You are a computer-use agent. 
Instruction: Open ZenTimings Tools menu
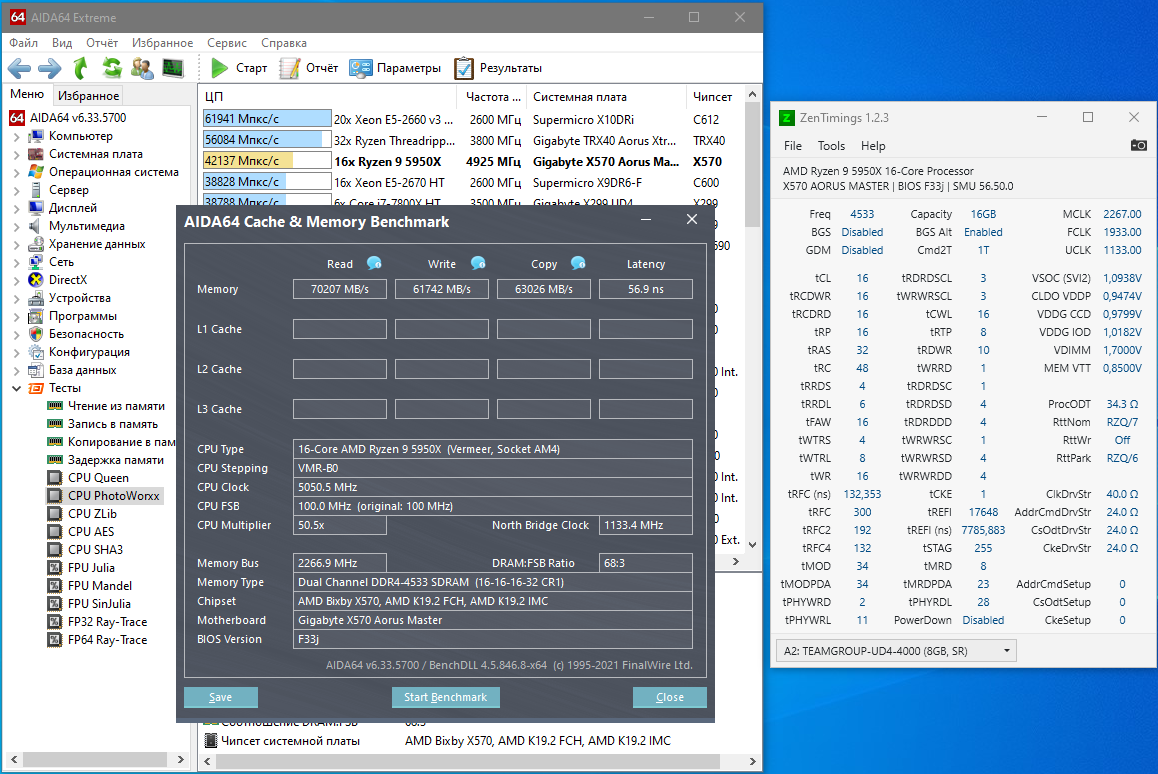(831, 145)
